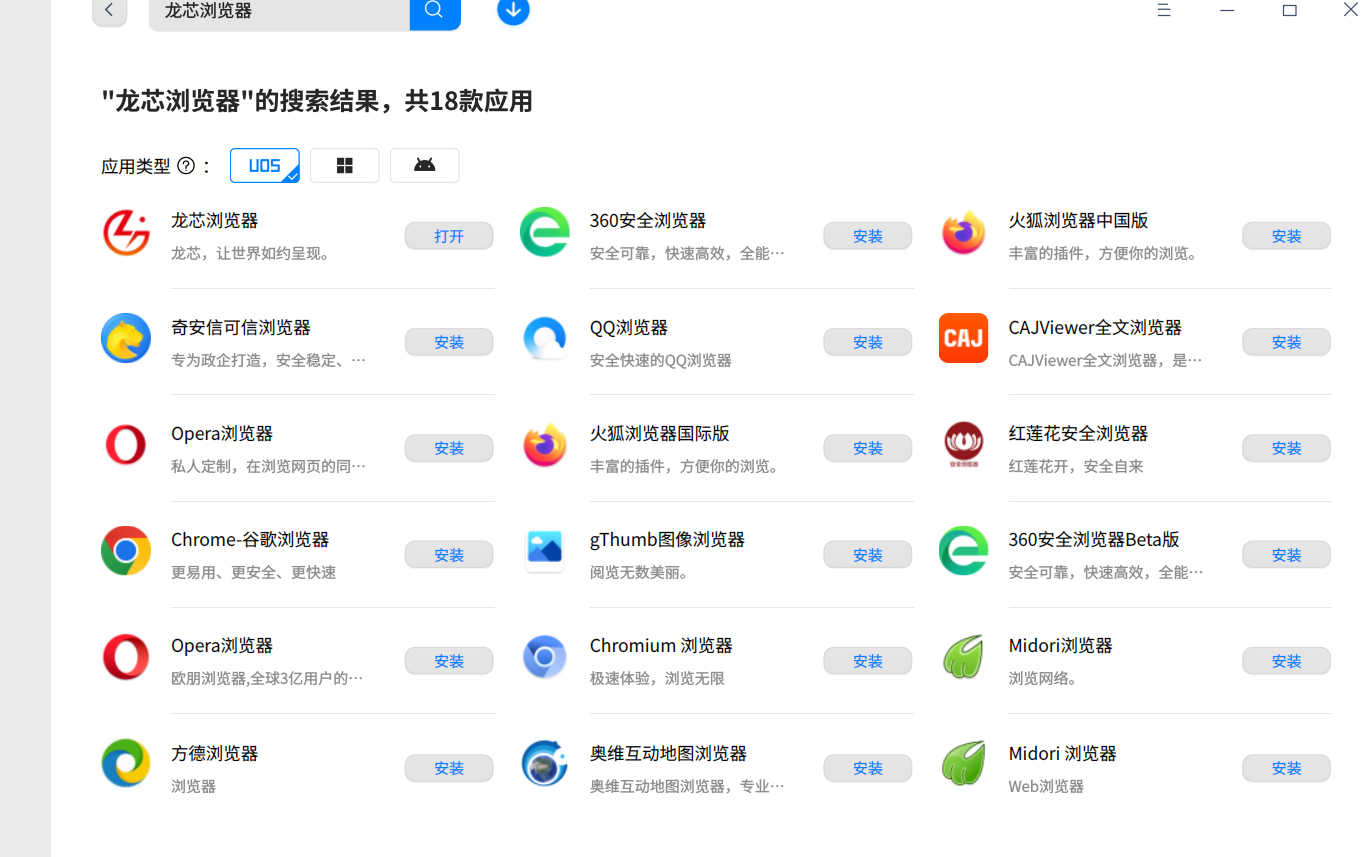
Task: Open the 360安全浏览器Beta版 title
Action: coord(1094,539)
